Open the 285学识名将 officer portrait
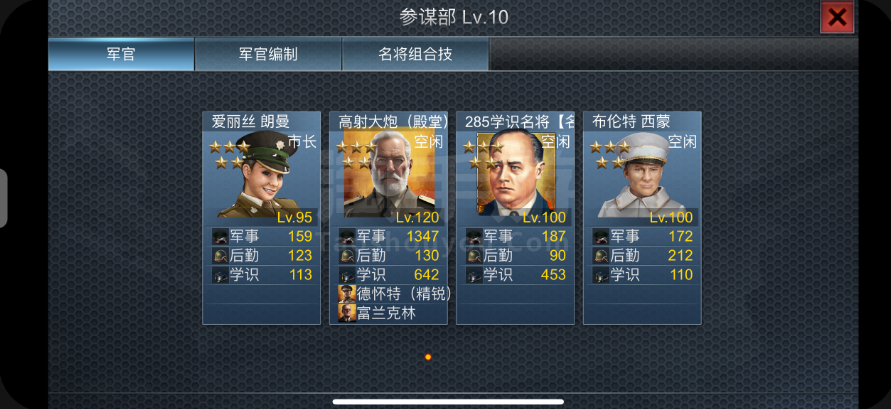The height and width of the screenshot is (409, 891). [x=516, y=174]
